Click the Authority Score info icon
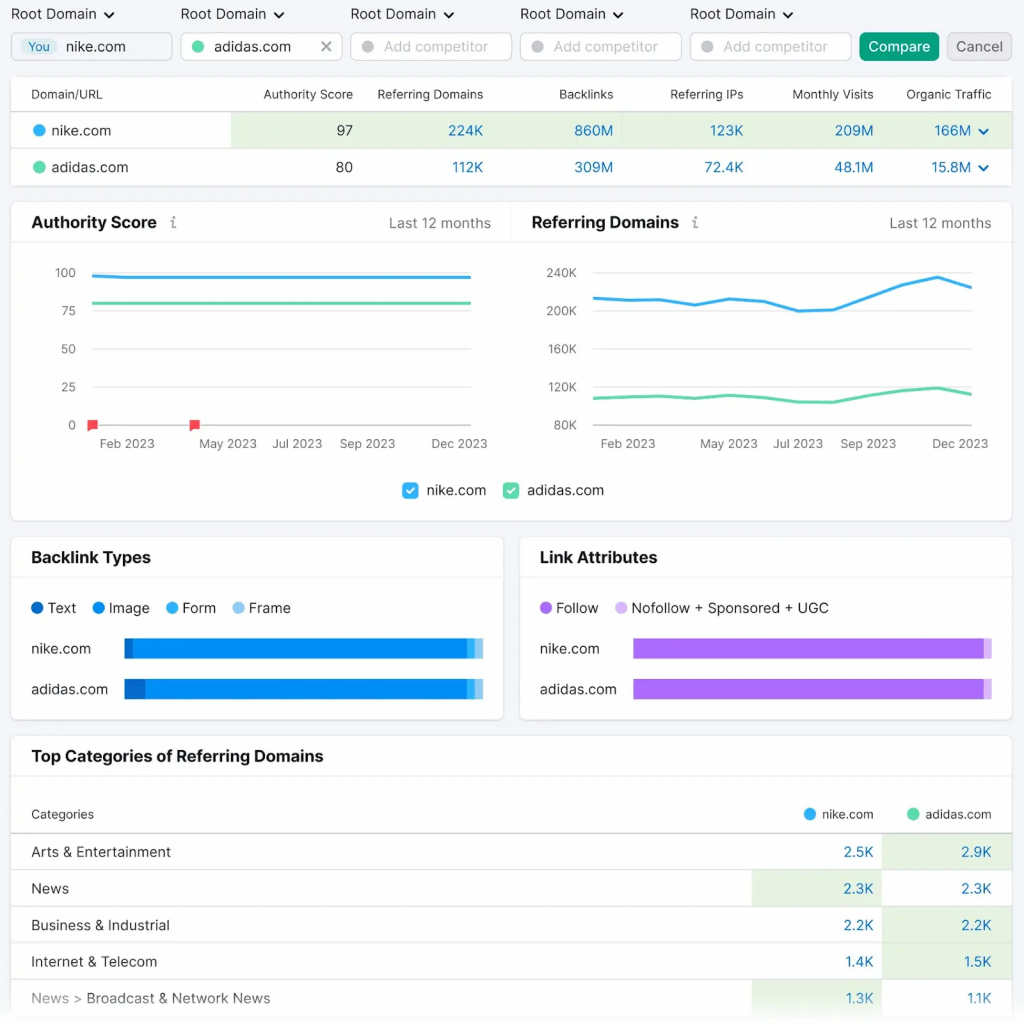Viewport: 1024px width, 1024px height. [x=173, y=223]
